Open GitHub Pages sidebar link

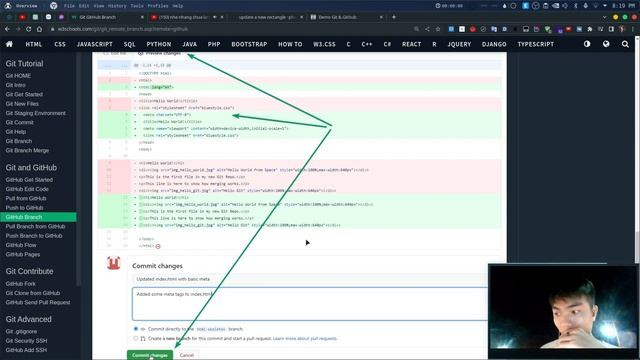[x=23, y=254]
